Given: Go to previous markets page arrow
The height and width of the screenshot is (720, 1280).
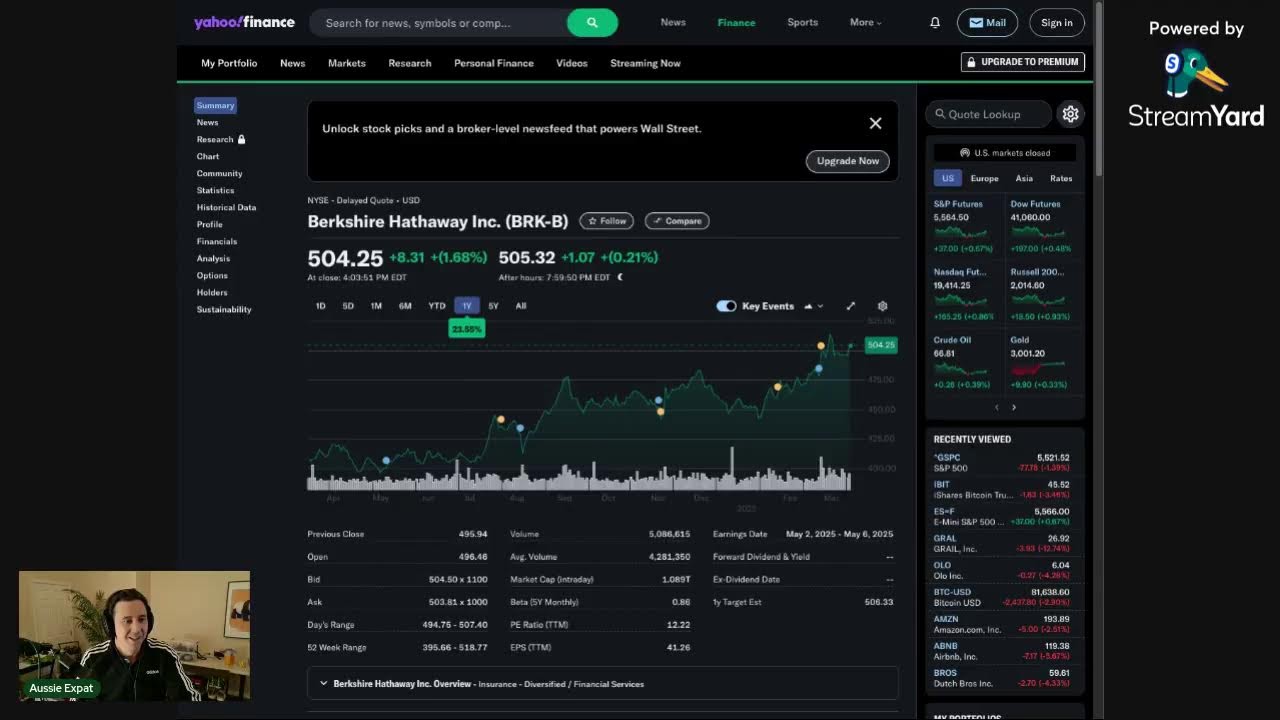Looking at the screenshot, I should (x=996, y=407).
